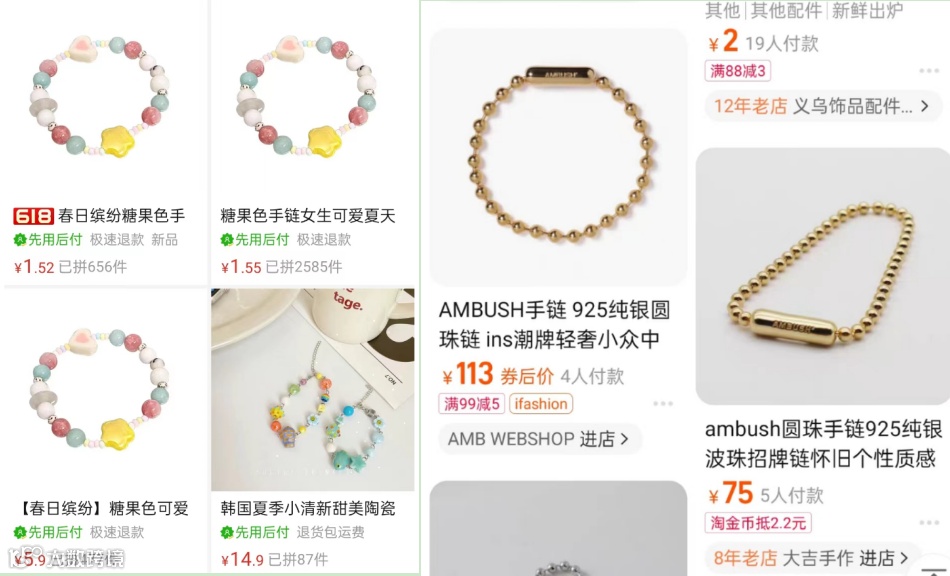The height and width of the screenshot is (576, 950).
Task: Open top-left candy bracelet product image
Action: (x=101, y=97)
